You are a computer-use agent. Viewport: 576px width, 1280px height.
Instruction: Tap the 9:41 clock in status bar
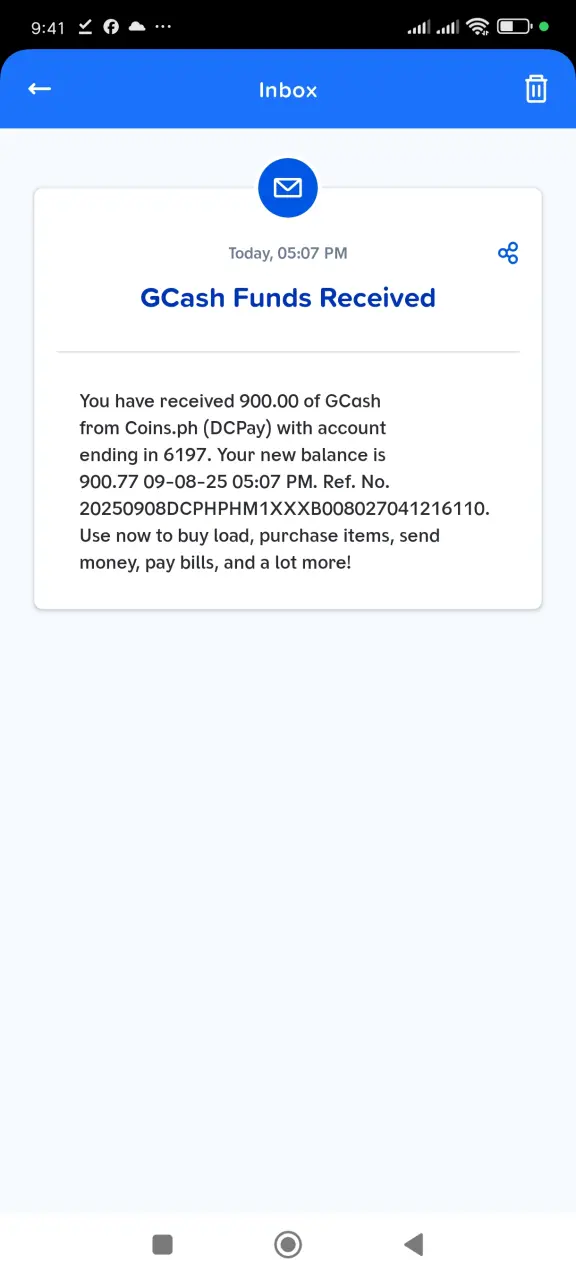coord(48,27)
